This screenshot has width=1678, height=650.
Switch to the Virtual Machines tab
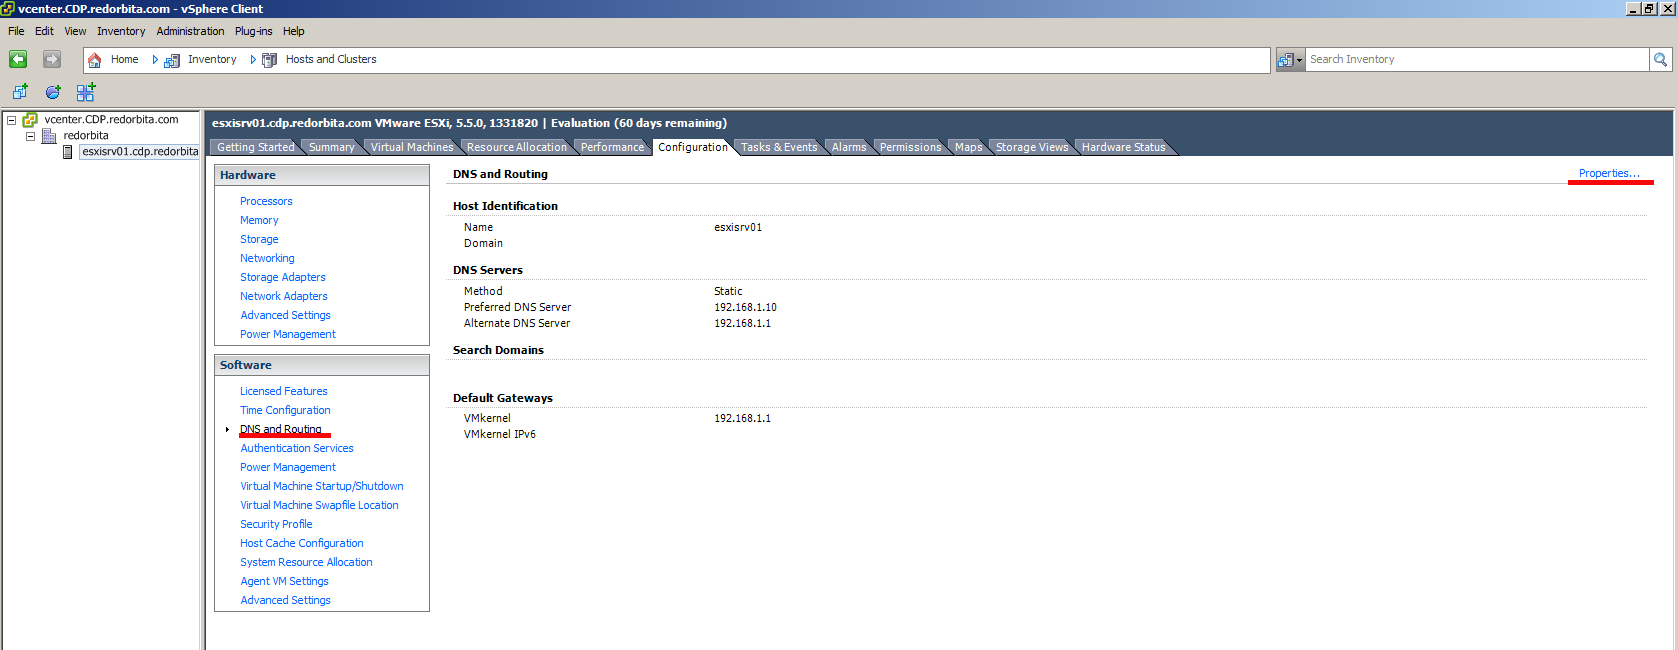click(x=411, y=147)
